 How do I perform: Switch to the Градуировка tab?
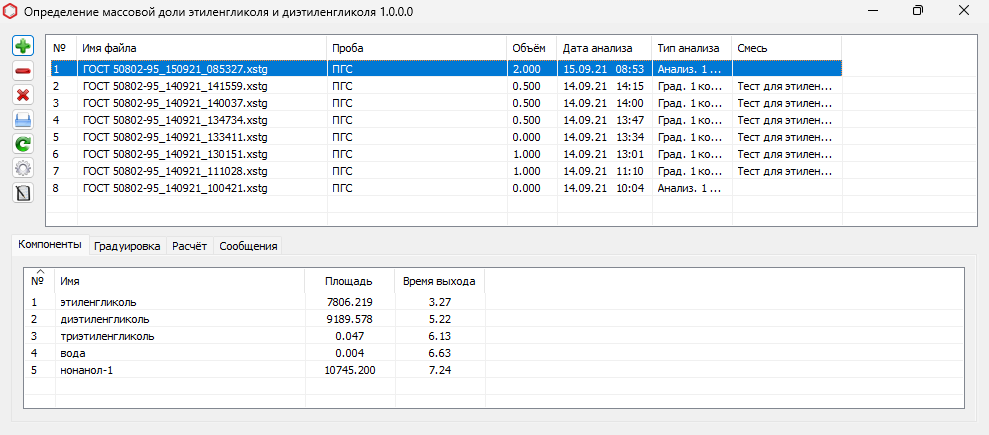(127, 246)
